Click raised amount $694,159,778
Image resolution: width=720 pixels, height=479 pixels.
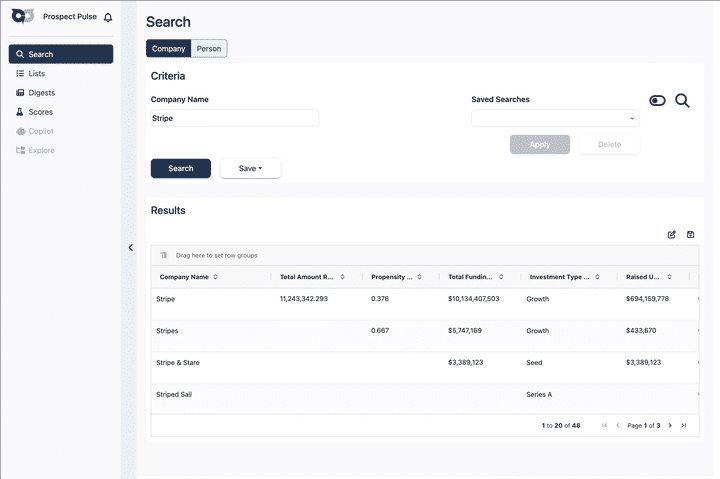coord(647,299)
